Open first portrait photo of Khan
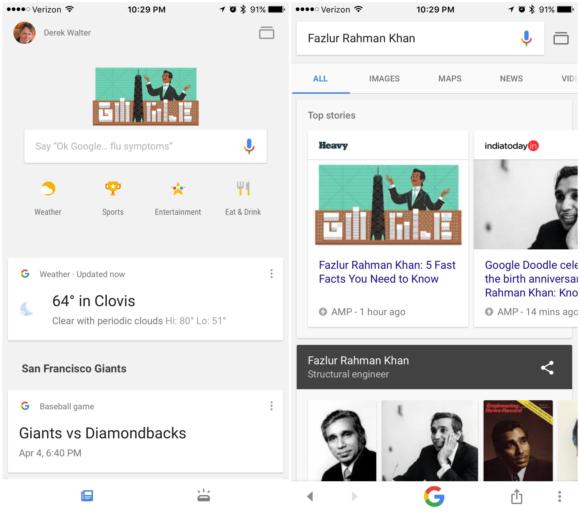 [342, 440]
